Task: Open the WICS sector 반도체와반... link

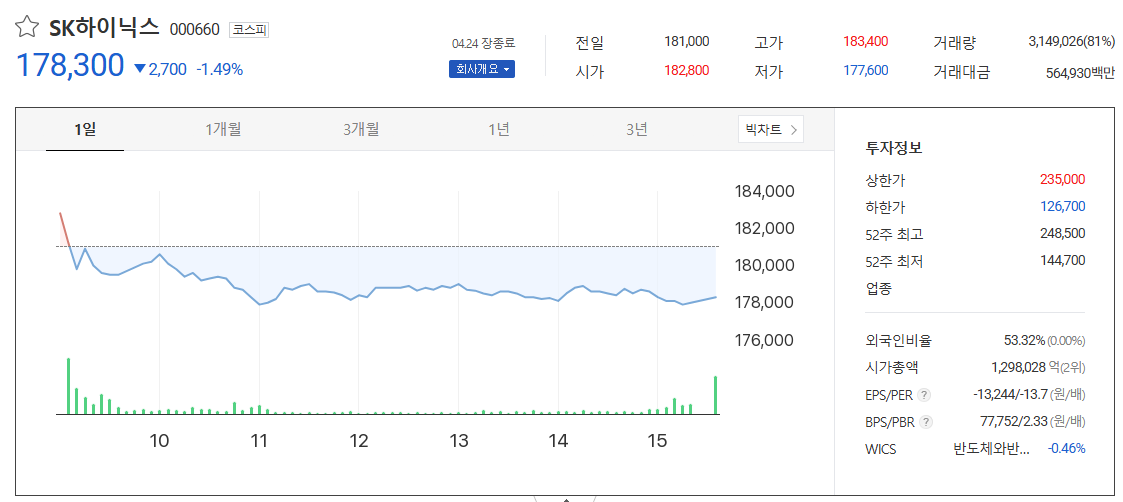Action: point(992,450)
